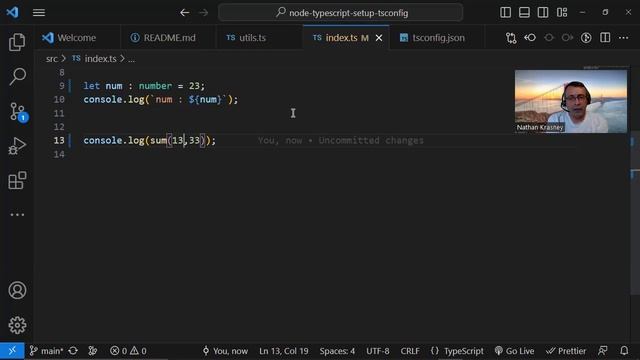Go forward using the right arrow

[203, 13]
